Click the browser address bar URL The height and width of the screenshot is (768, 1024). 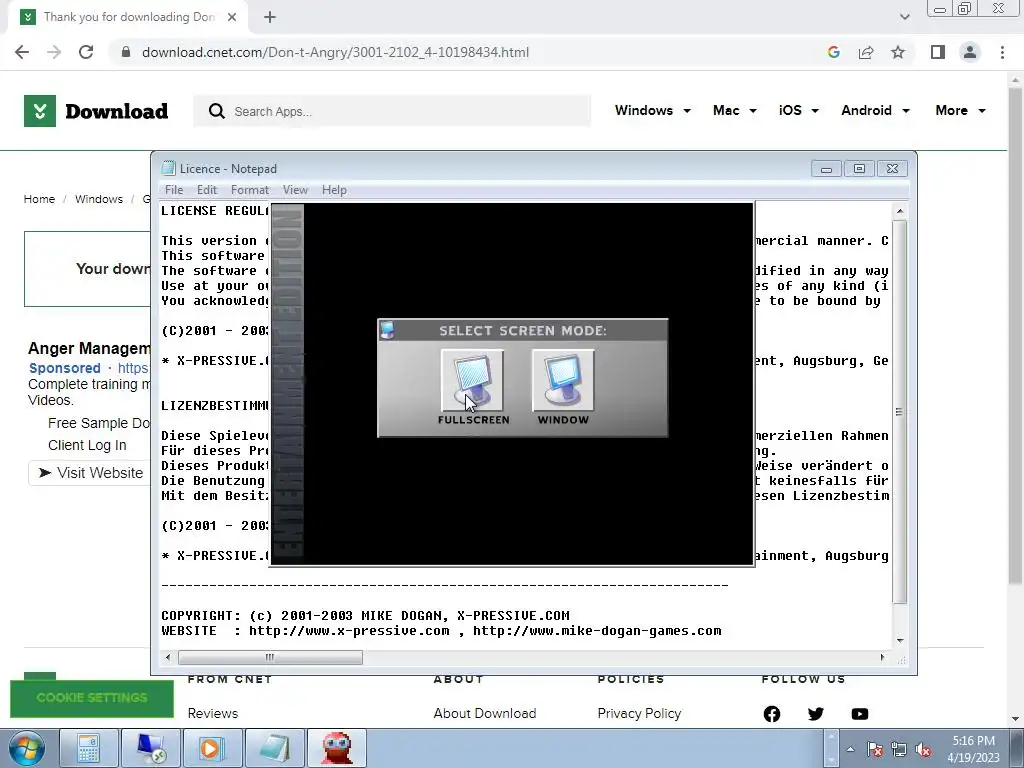(x=335, y=52)
